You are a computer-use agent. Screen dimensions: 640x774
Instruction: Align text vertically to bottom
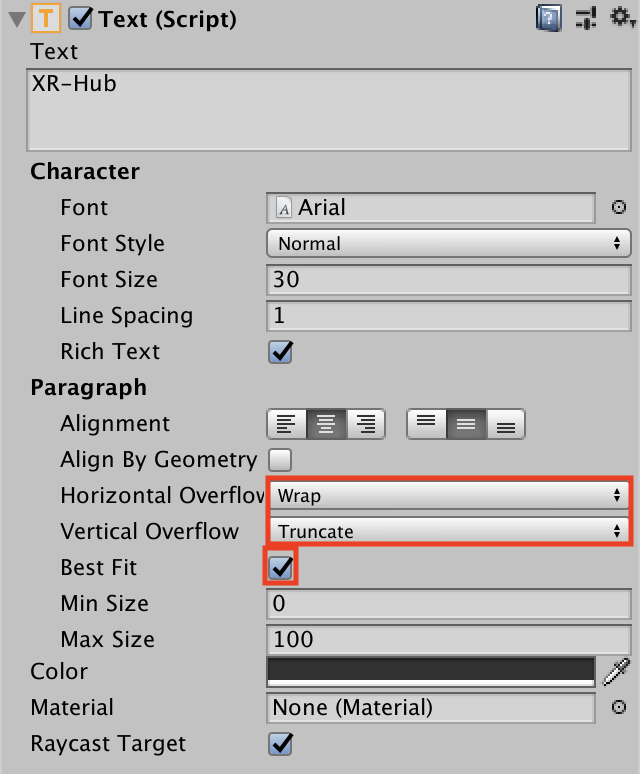pos(505,424)
